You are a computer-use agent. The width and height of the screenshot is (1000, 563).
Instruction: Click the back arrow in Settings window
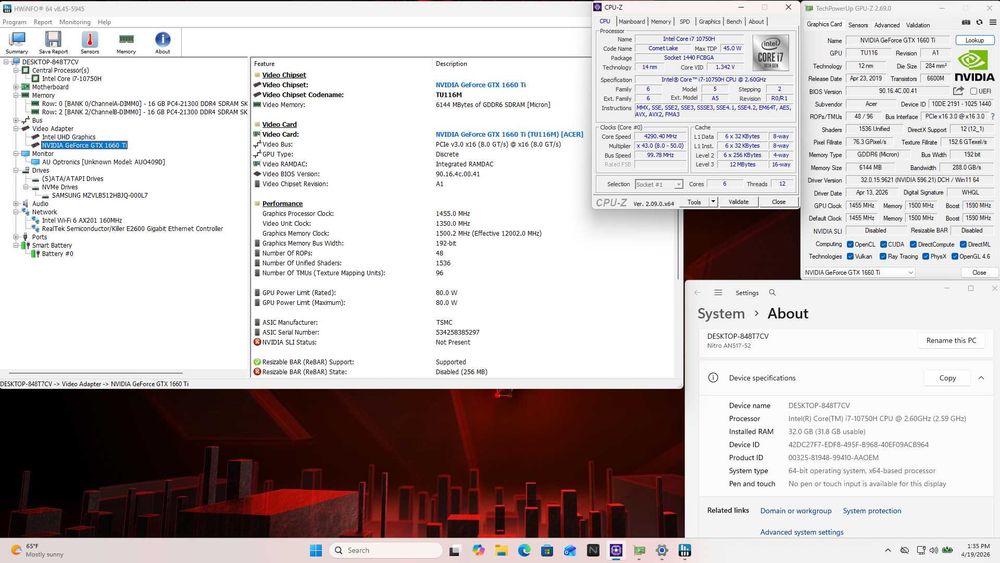[x=697, y=293]
